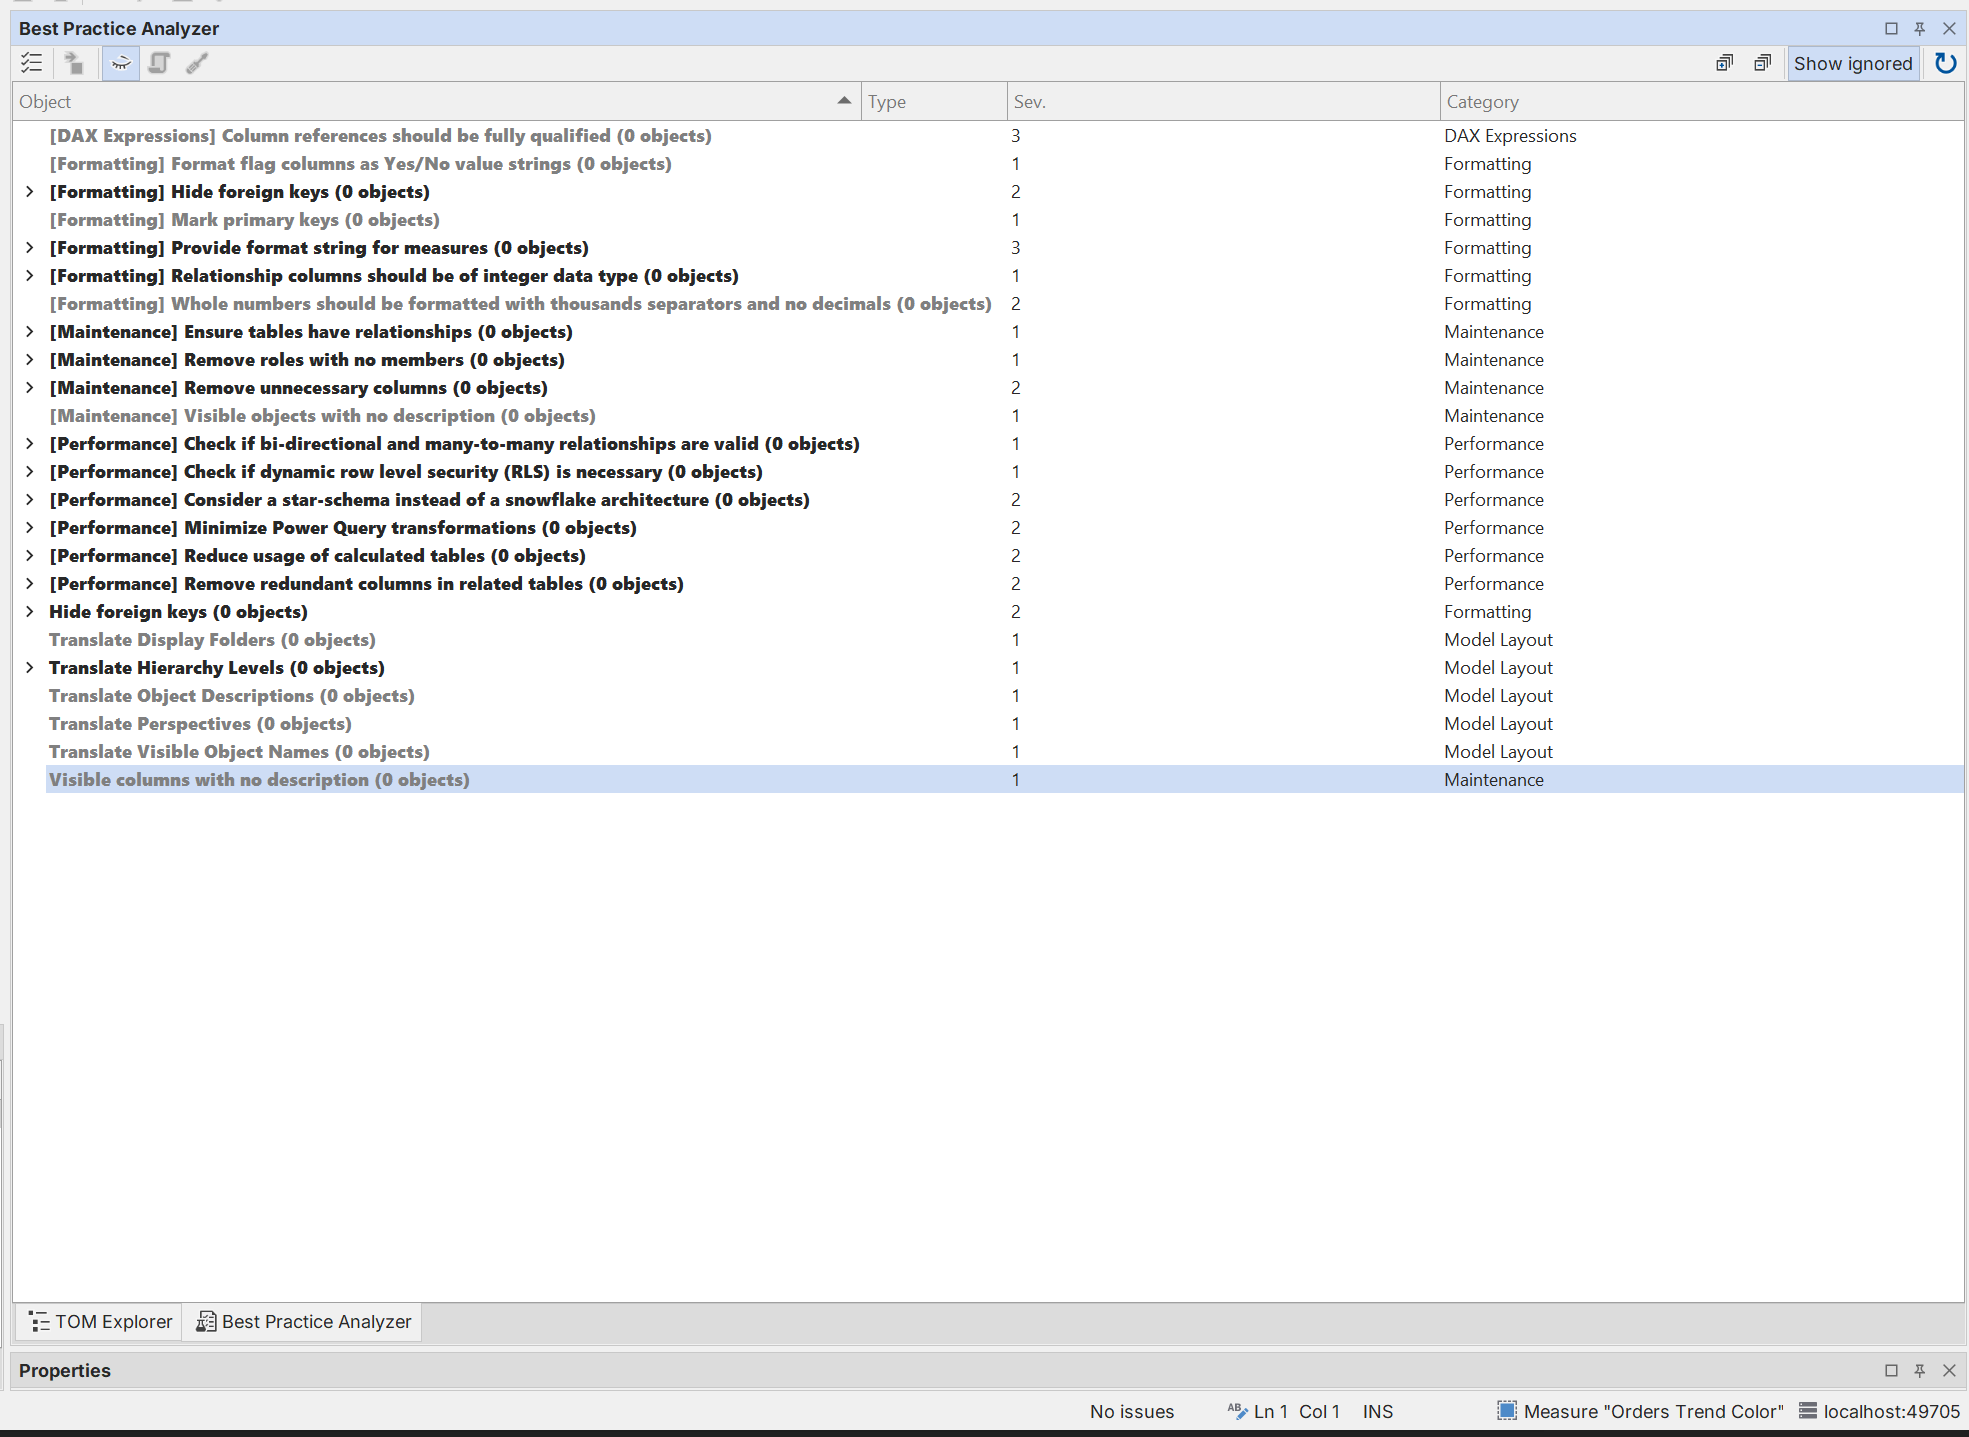This screenshot has height=1437, width=1969.
Task: Switch to the TOM Explorer tab
Action: (x=100, y=1321)
